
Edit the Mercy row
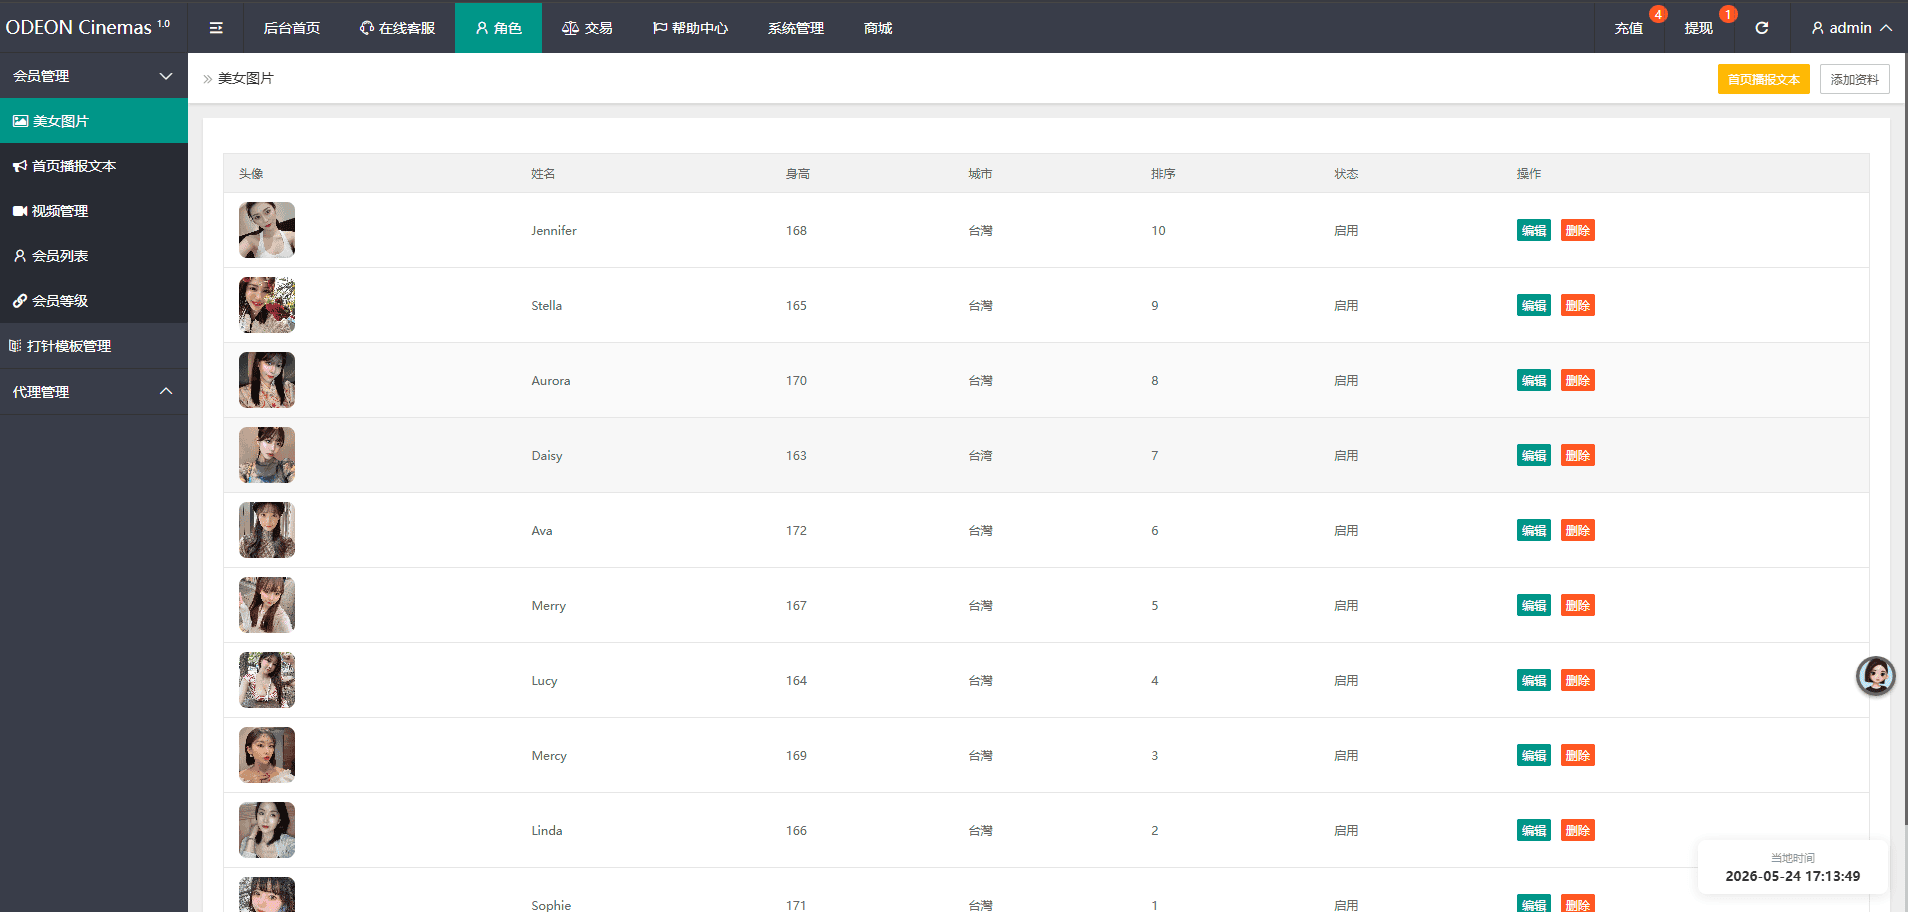(x=1534, y=755)
